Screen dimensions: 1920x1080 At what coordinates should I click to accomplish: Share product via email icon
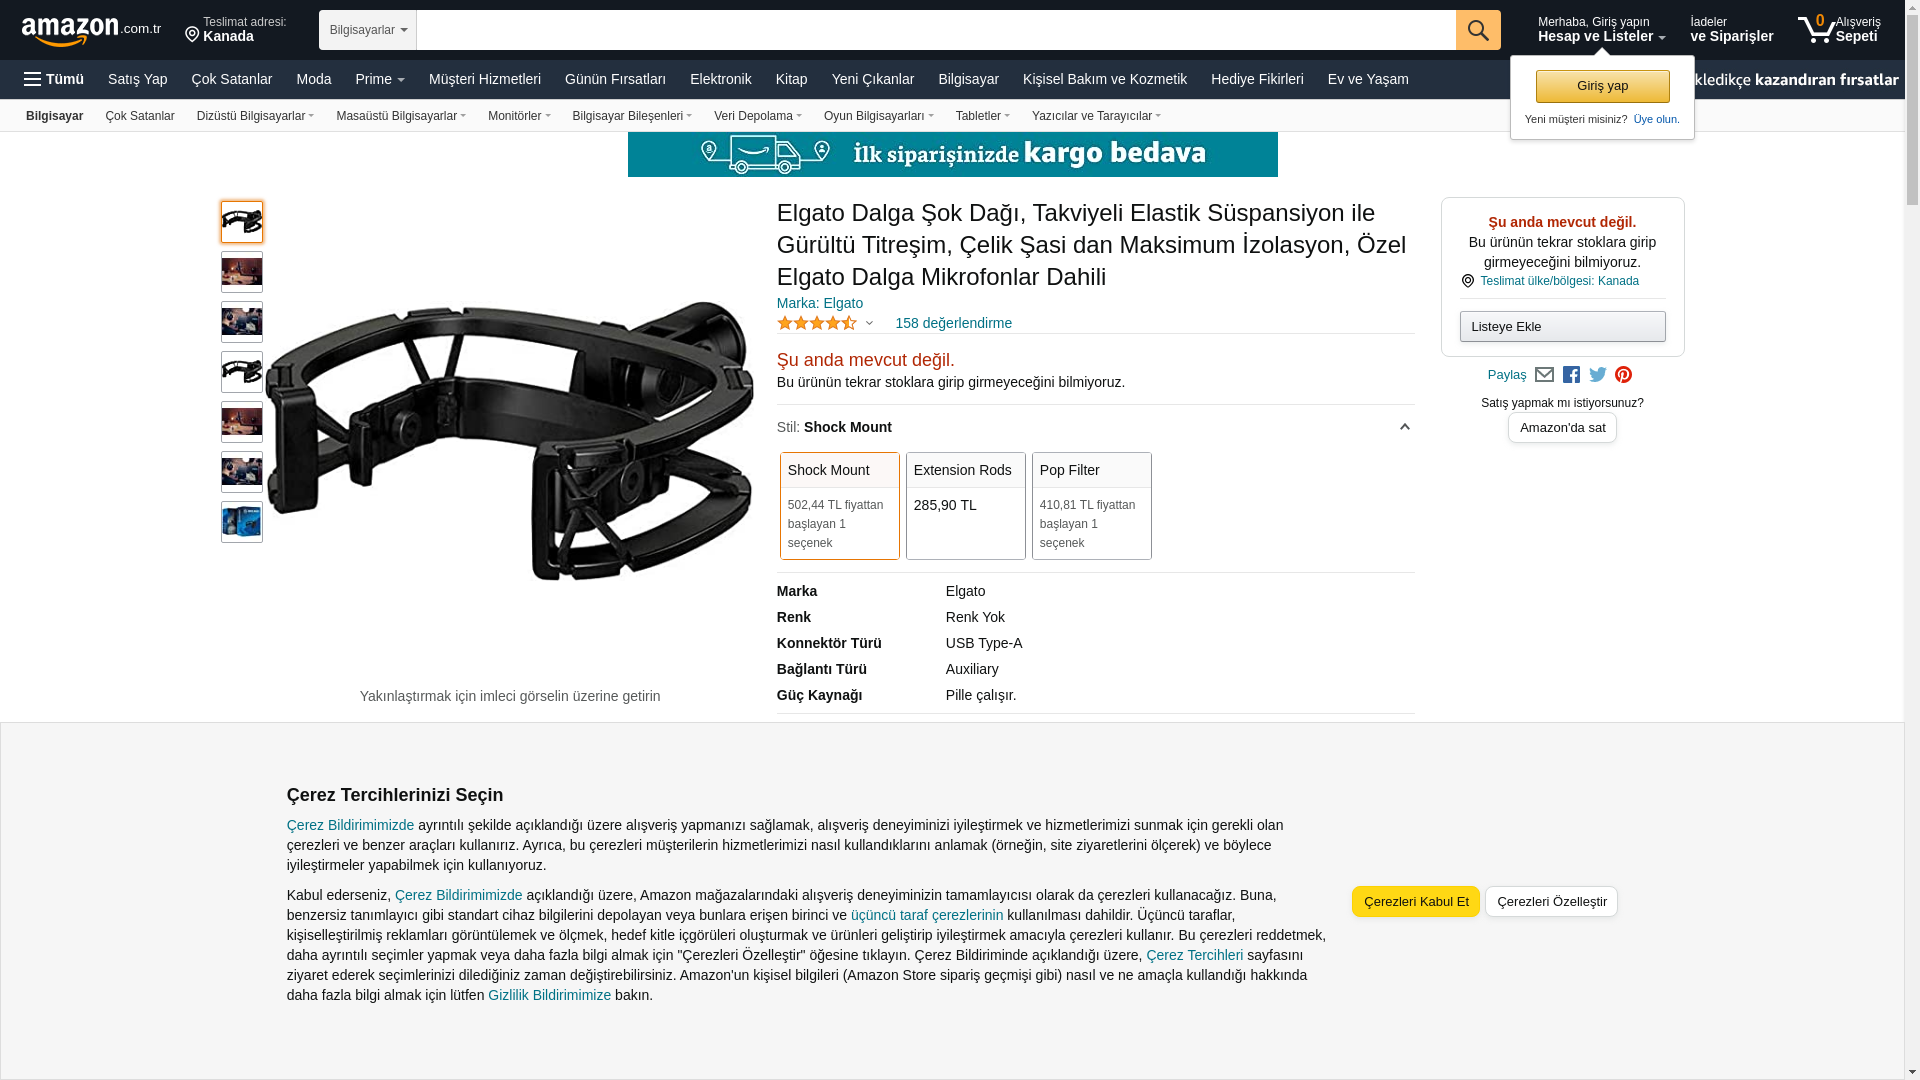pyautogui.click(x=1544, y=374)
